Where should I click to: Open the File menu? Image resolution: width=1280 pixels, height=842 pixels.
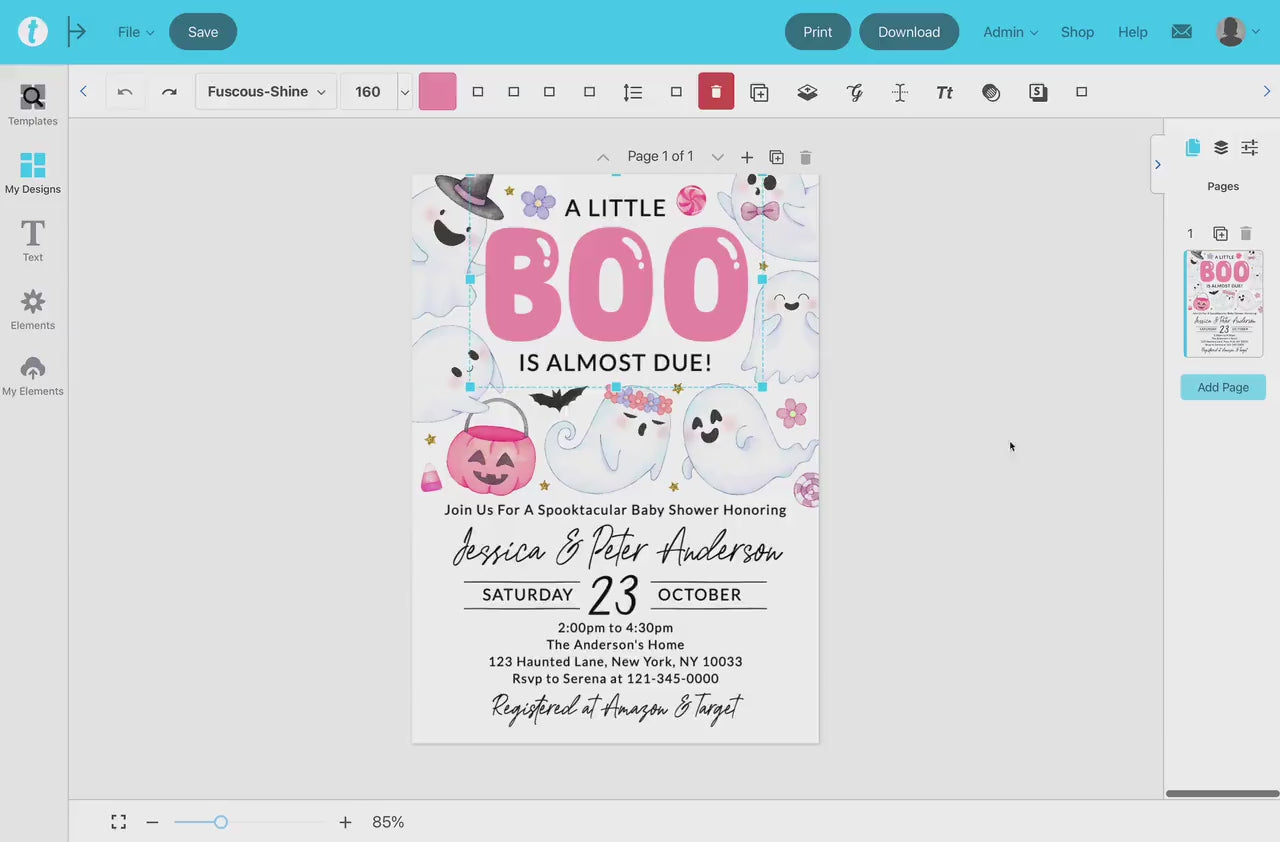(x=135, y=32)
